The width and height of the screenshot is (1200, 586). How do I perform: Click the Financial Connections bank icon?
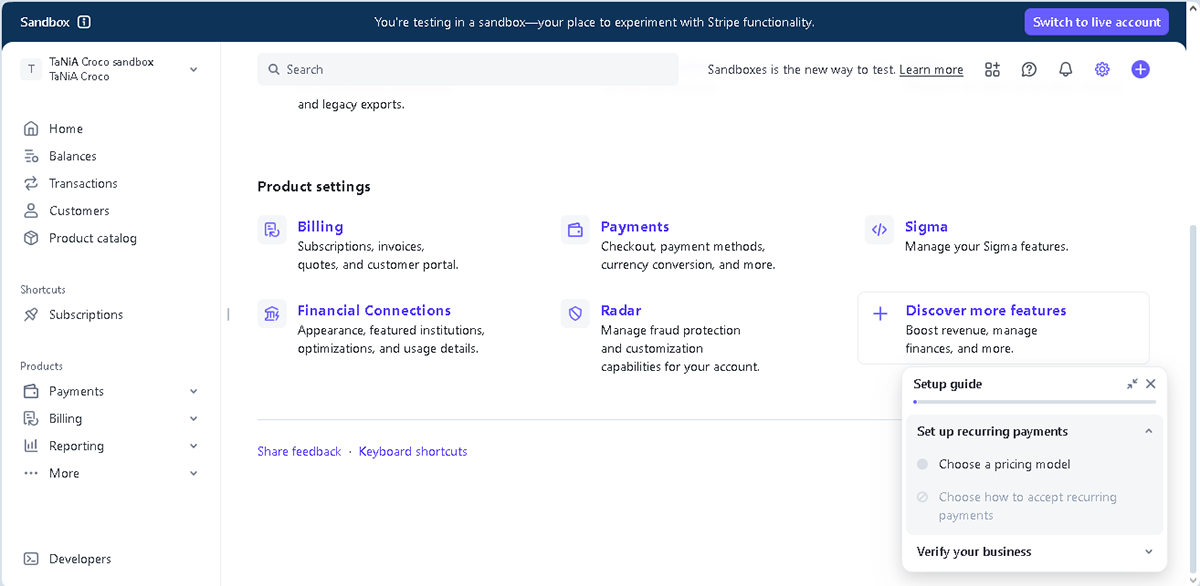[x=271, y=313]
